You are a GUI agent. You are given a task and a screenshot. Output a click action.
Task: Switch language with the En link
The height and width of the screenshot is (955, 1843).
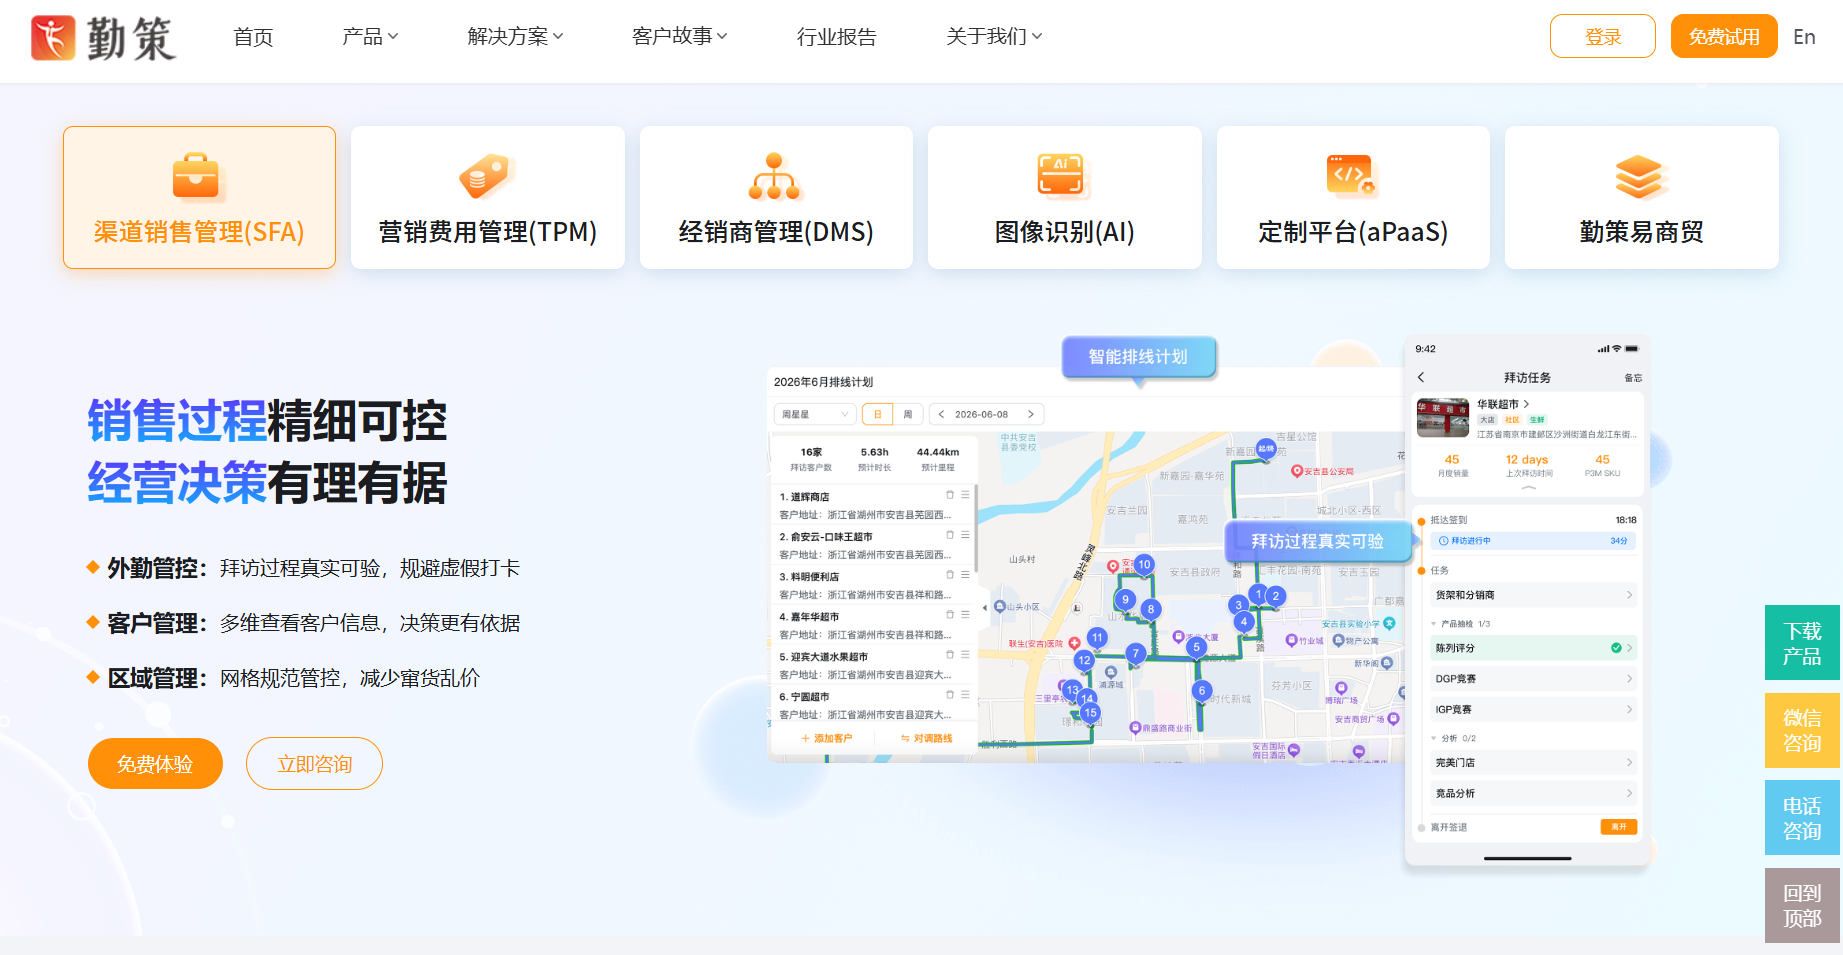(x=1804, y=37)
